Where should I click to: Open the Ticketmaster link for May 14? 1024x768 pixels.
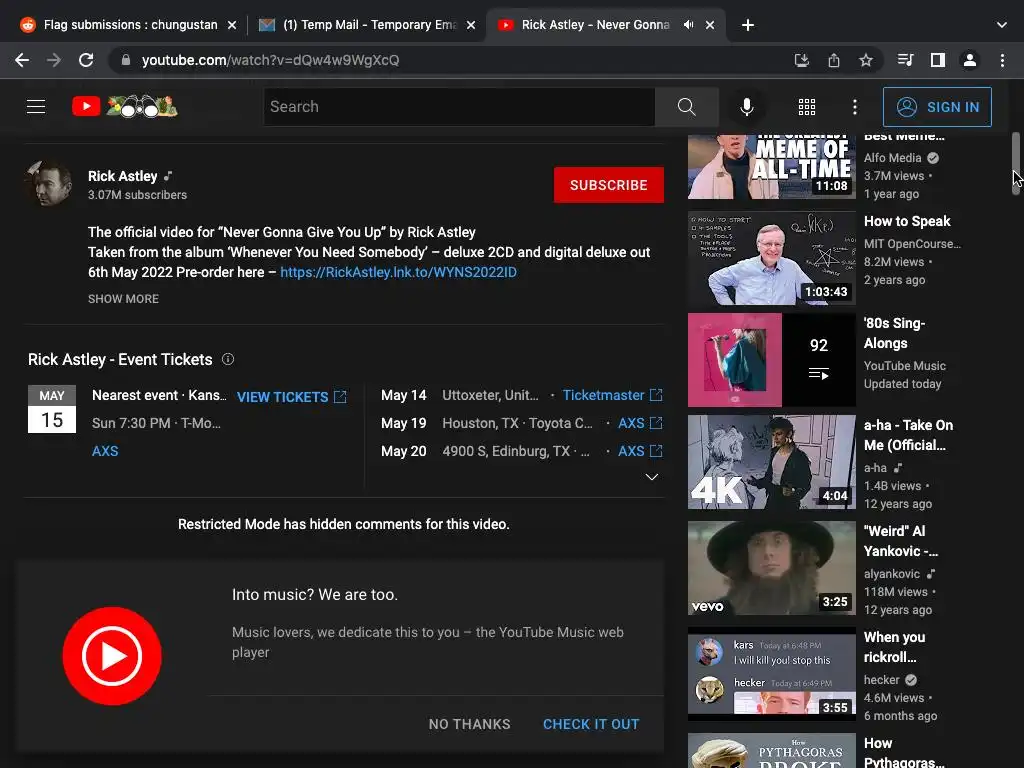pos(603,395)
